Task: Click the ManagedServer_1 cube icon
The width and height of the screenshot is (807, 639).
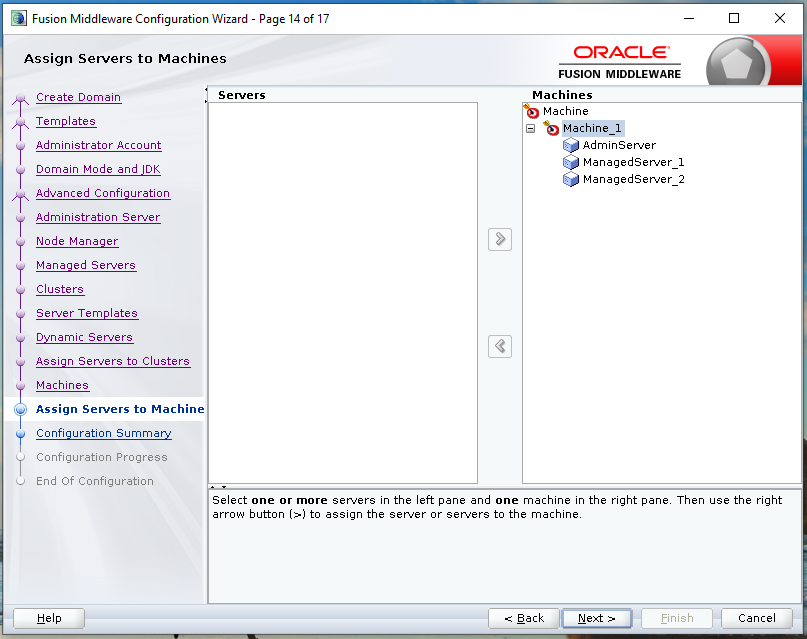Action: coord(571,162)
